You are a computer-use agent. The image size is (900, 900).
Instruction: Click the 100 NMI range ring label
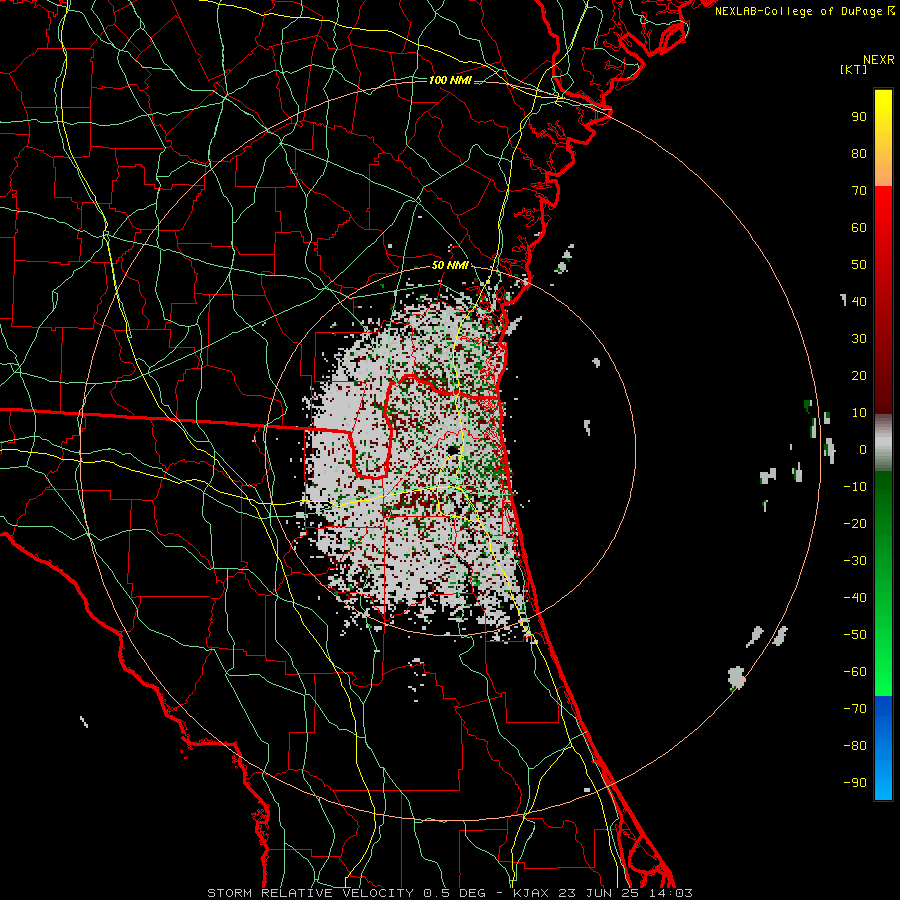click(x=450, y=80)
